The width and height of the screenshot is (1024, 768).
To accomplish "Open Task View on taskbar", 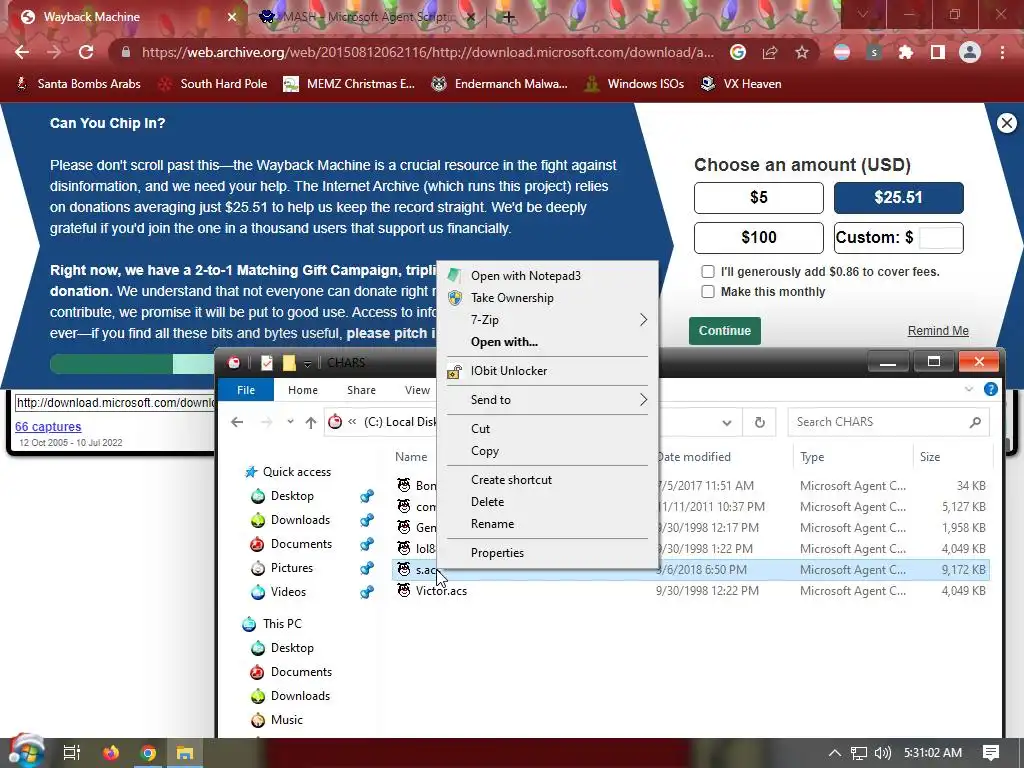I will [x=71, y=753].
